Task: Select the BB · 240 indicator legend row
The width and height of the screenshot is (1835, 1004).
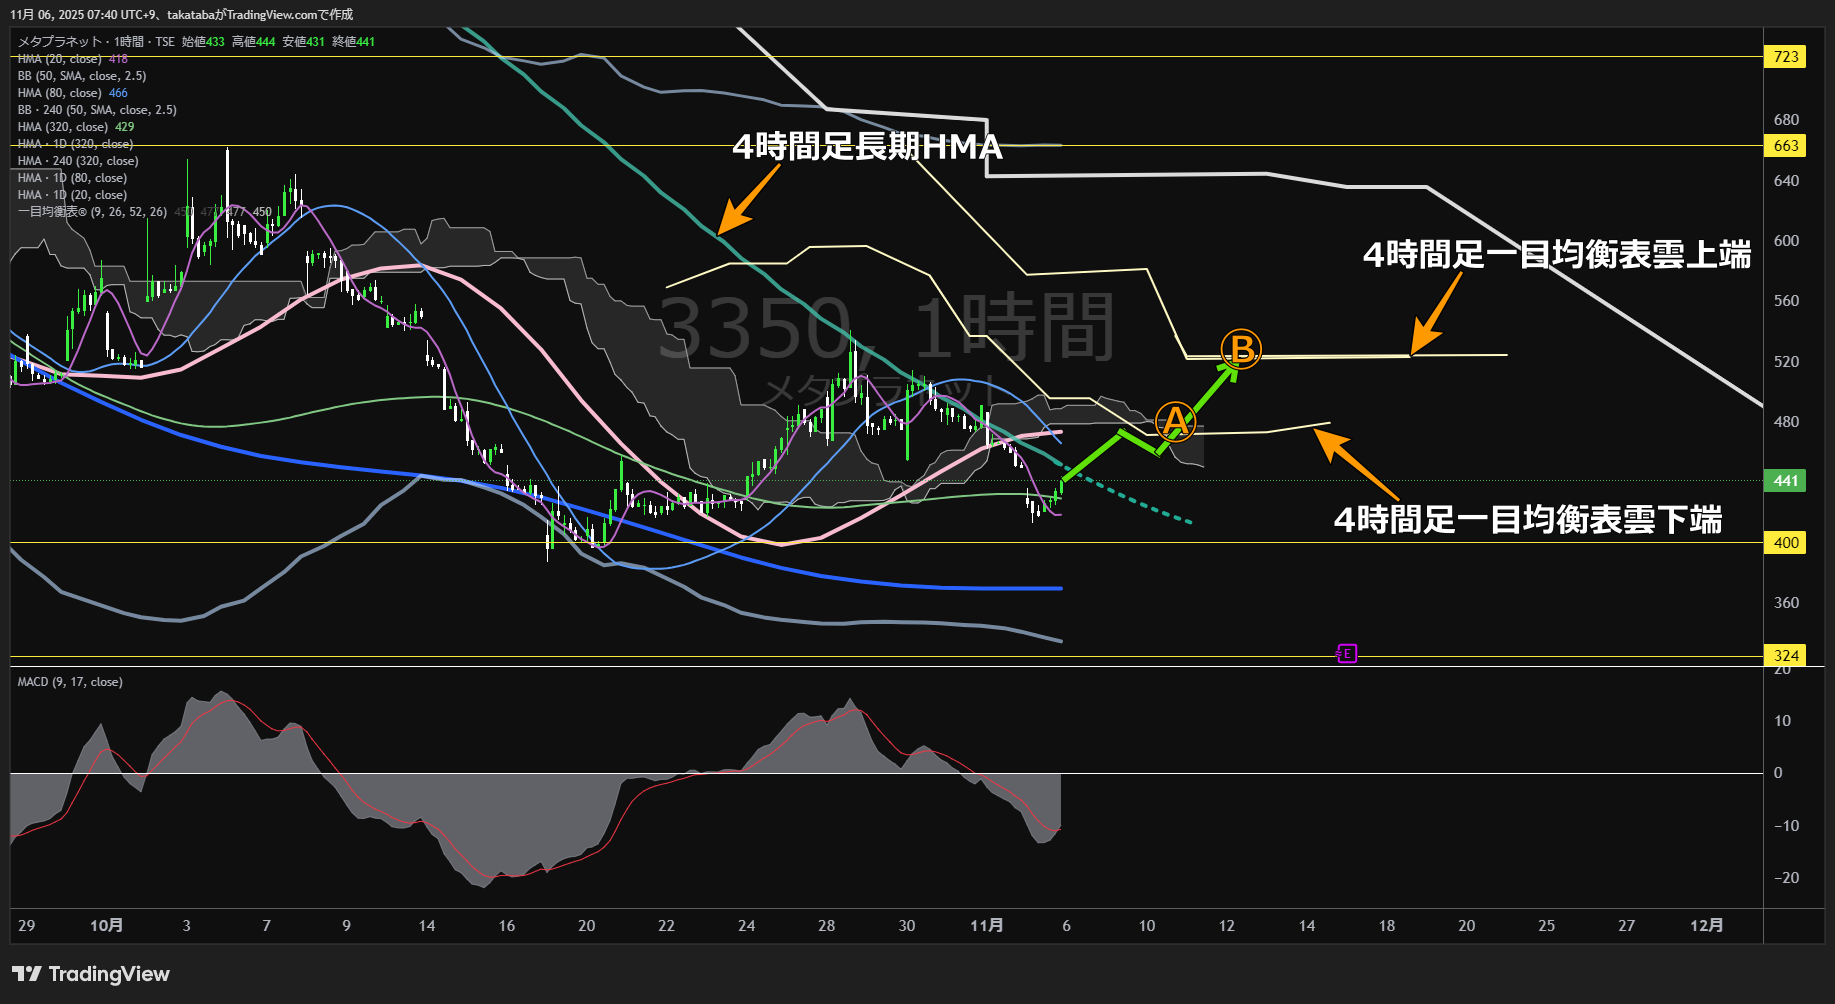Action: (97, 110)
